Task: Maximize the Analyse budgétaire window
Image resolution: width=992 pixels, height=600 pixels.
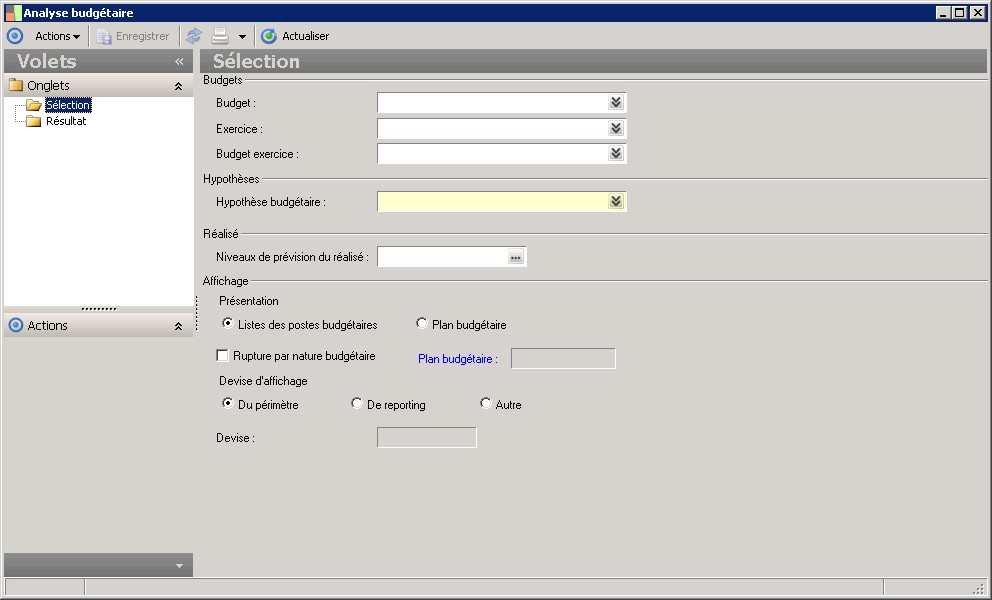Action: [x=960, y=13]
